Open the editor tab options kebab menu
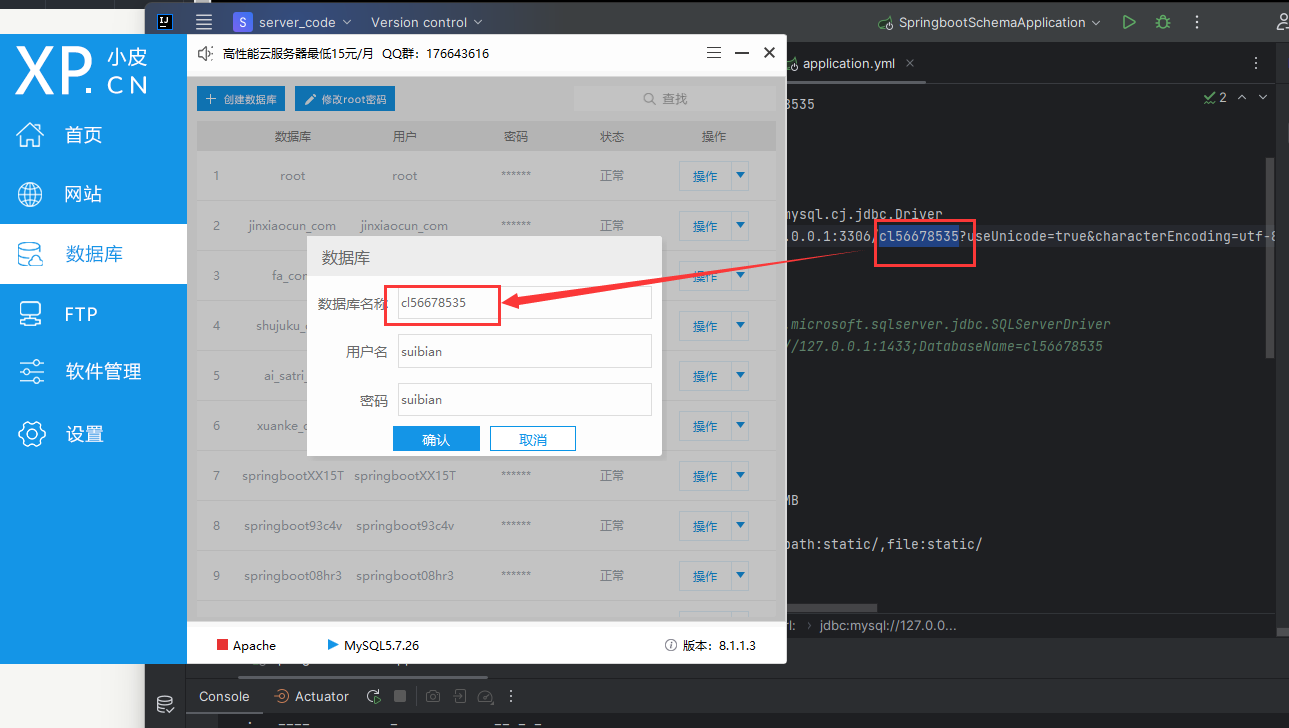The height and width of the screenshot is (728, 1289). click(x=1257, y=63)
